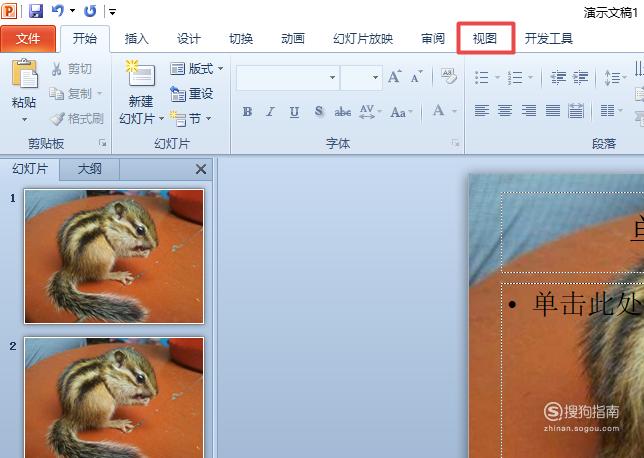Image resolution: width=644 pixels, height=458 pixels.
Task: Close the slides/outline pane with X
Action: [201, 169]
